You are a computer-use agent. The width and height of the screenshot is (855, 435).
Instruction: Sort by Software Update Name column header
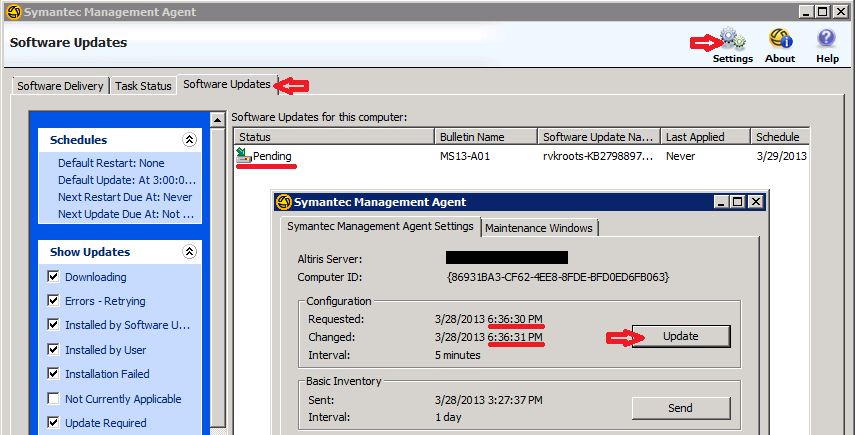(598, 137)
